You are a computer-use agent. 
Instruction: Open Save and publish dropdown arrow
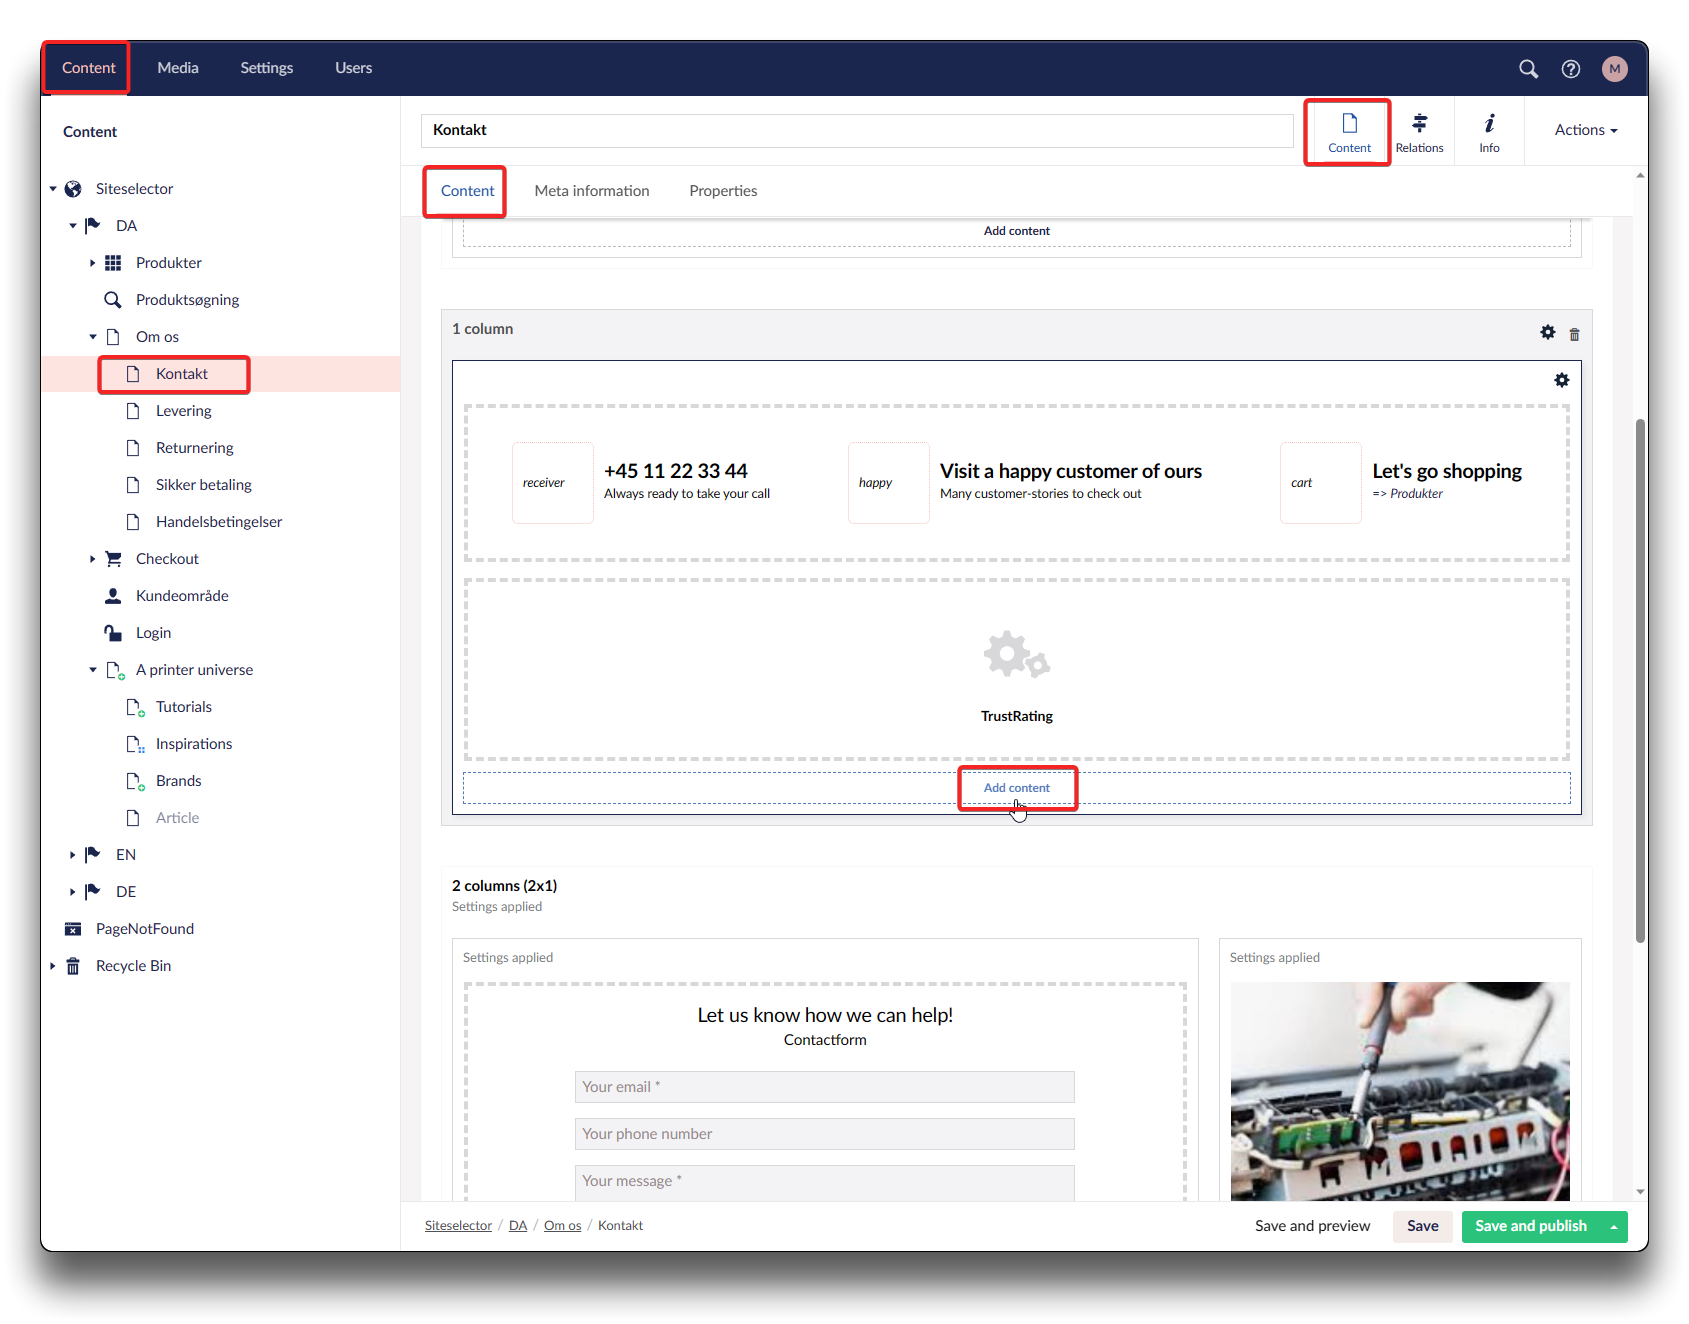[x=1613, y=1227]
